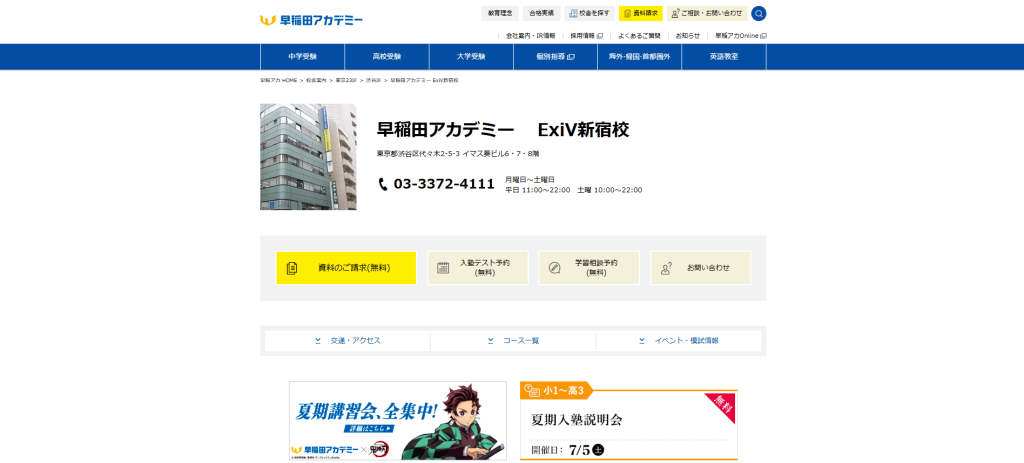Open 入塾テスト予約(無料) calendar button
1024x463 pixels.
click(x=477, y=268)
